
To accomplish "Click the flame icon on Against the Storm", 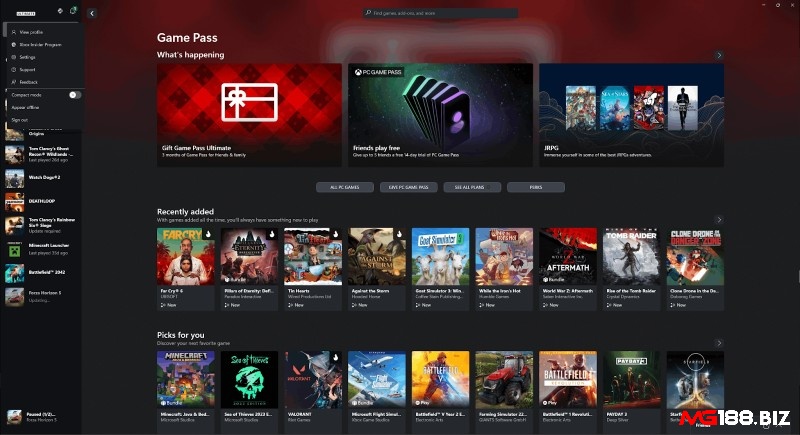I will (399, 234).
